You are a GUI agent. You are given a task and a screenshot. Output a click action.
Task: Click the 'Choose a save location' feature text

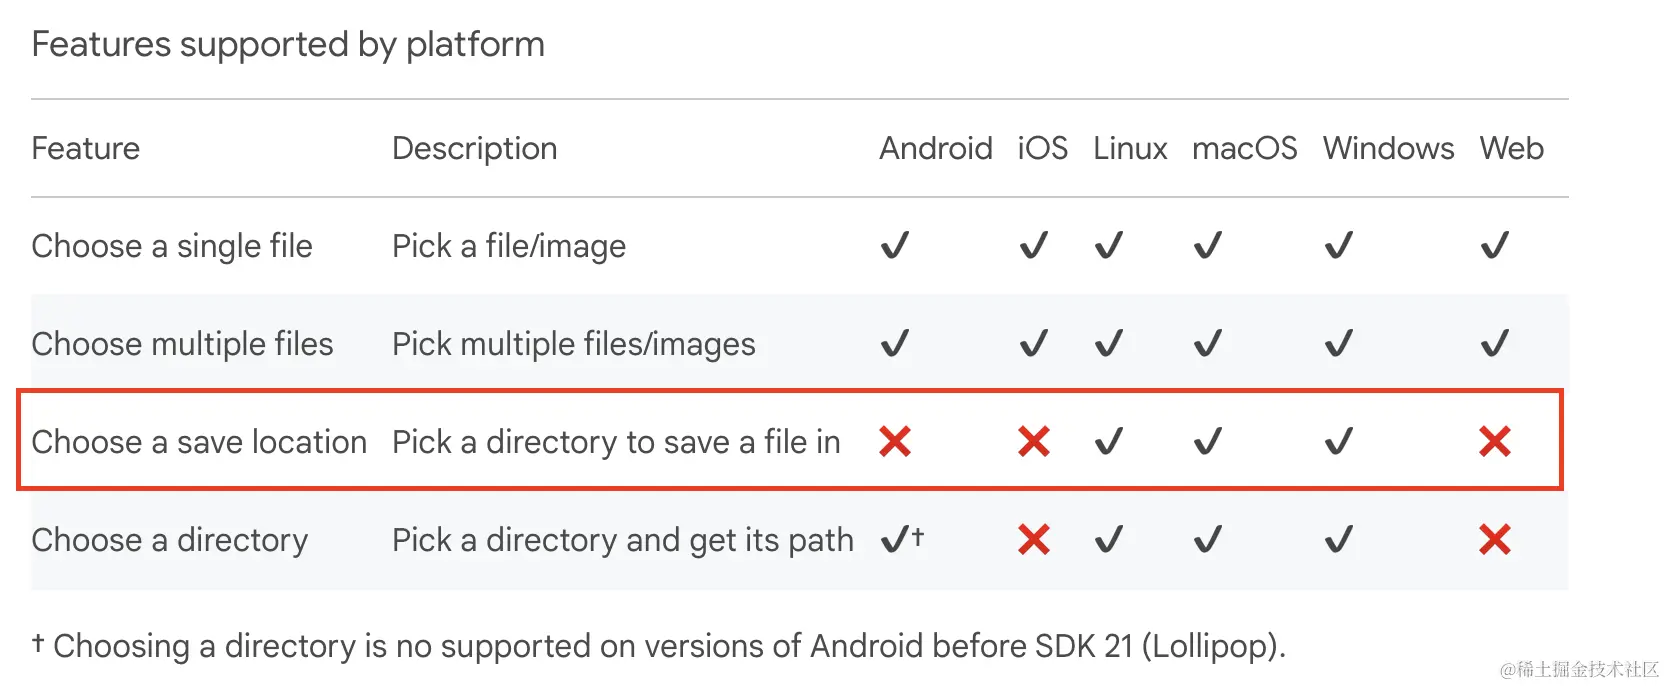(199, 441)
